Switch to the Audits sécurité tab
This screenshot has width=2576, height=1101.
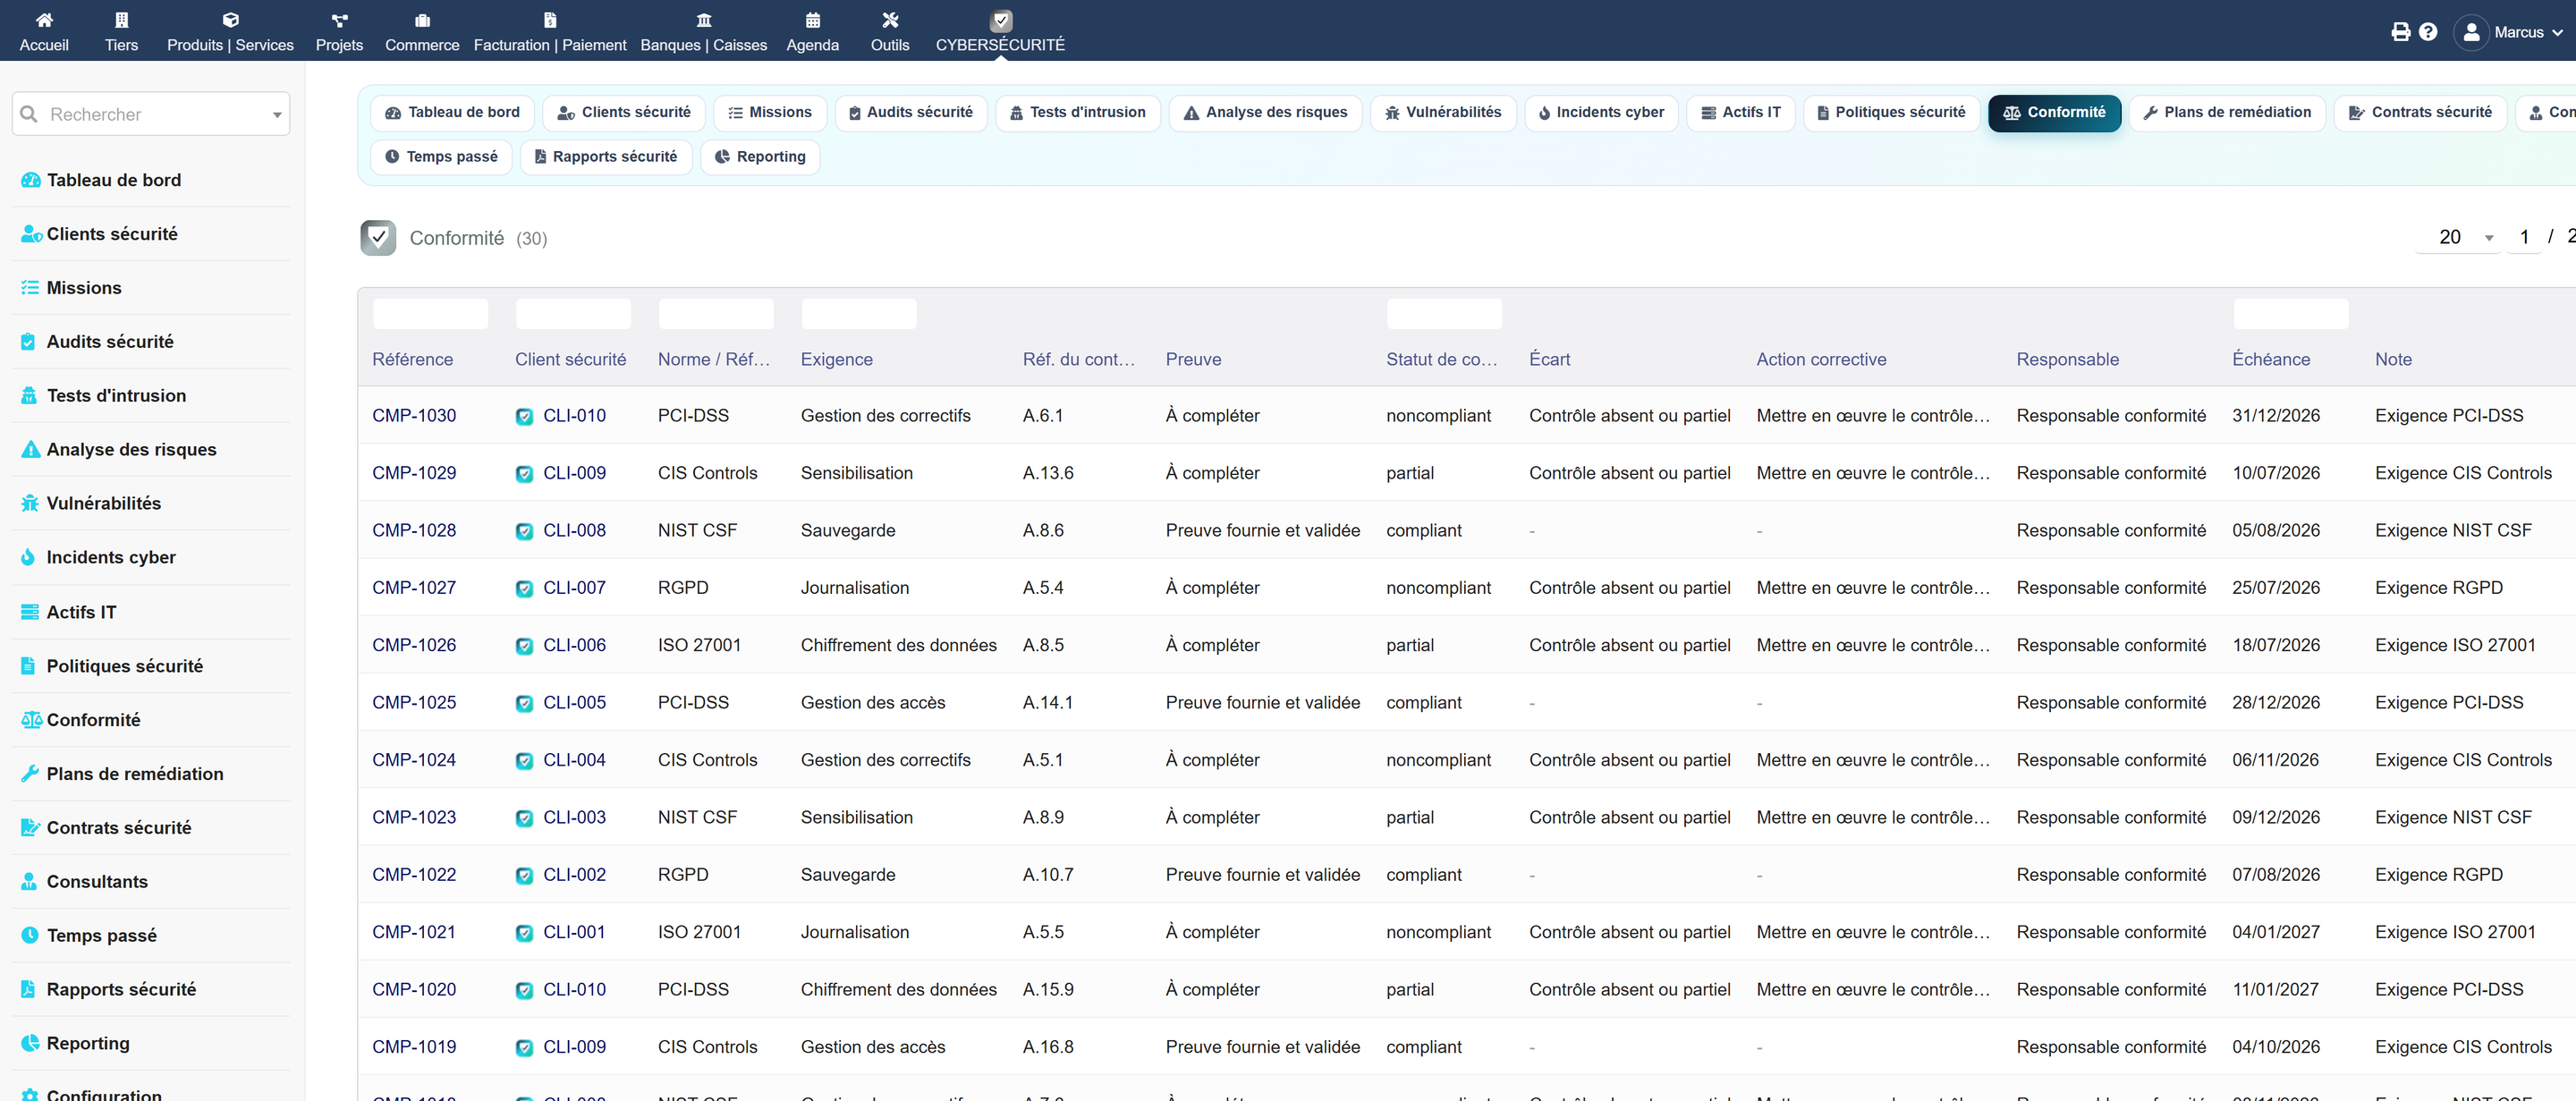click(911, 112)
